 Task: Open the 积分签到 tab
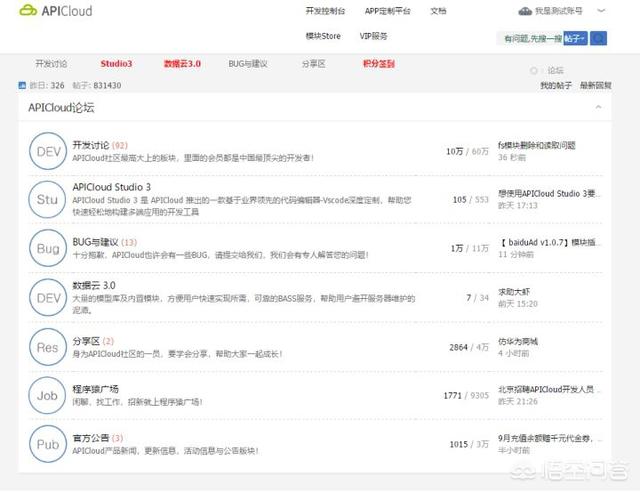(379, 63)
